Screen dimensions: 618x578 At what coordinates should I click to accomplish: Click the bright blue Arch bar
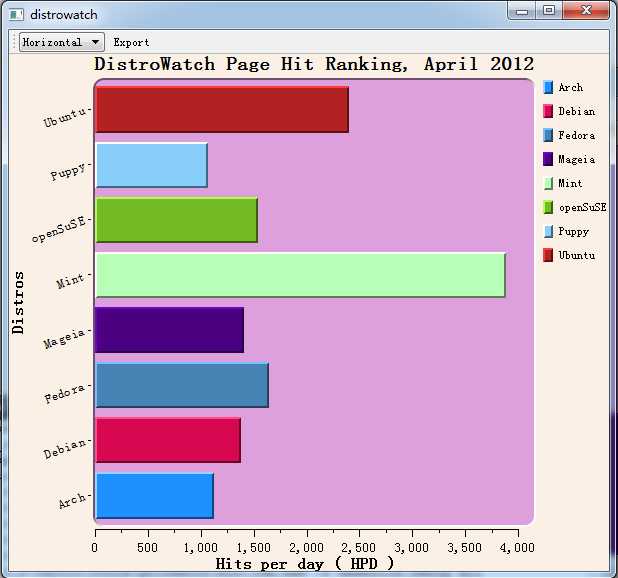click(155, 496)
